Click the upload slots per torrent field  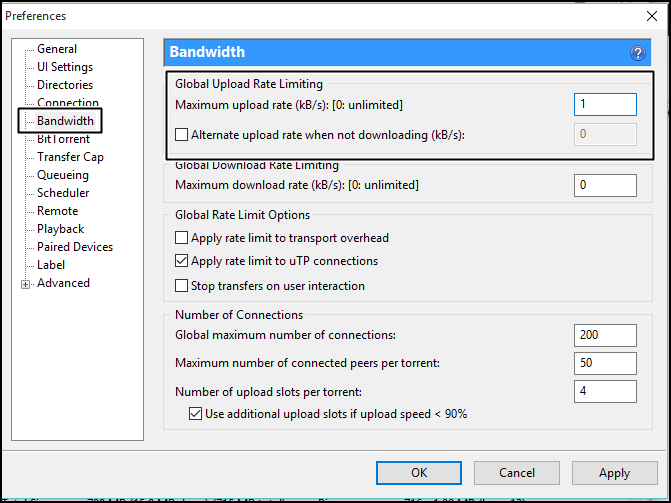pyautogui.click(x=605, y=391)
